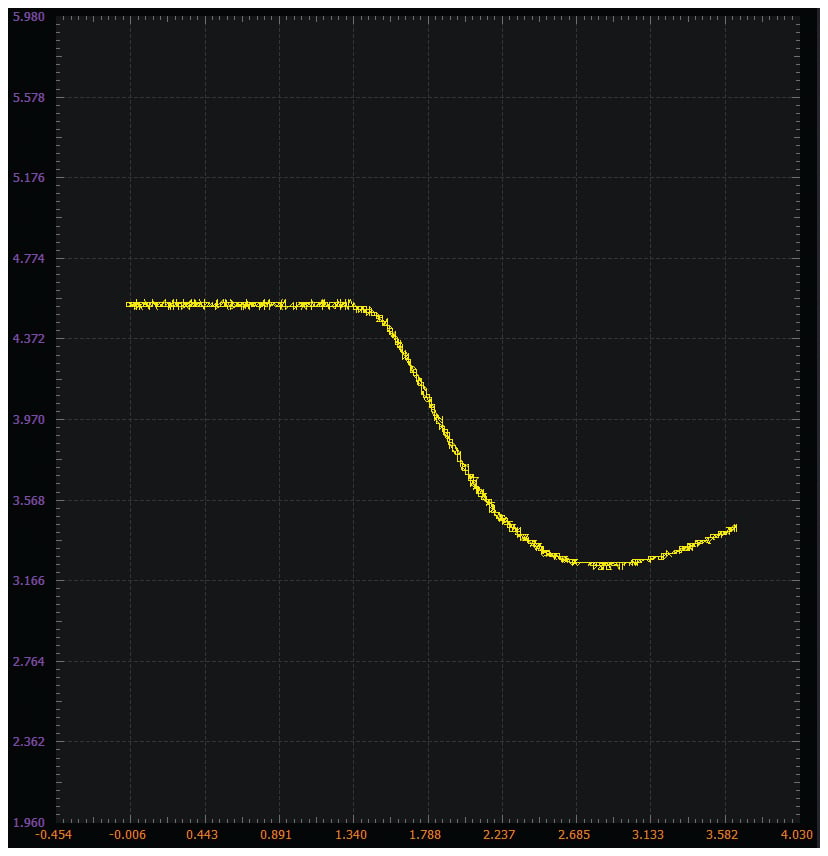The width and height of the screenshot is (828, 856).
Task: Click the X-axis label -0.454
Action: (53, 835)
